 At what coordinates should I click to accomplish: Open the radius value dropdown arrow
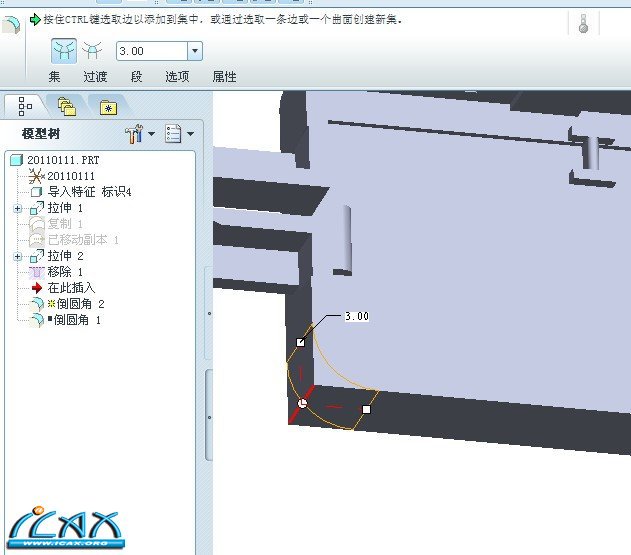(x=195, y=51)
